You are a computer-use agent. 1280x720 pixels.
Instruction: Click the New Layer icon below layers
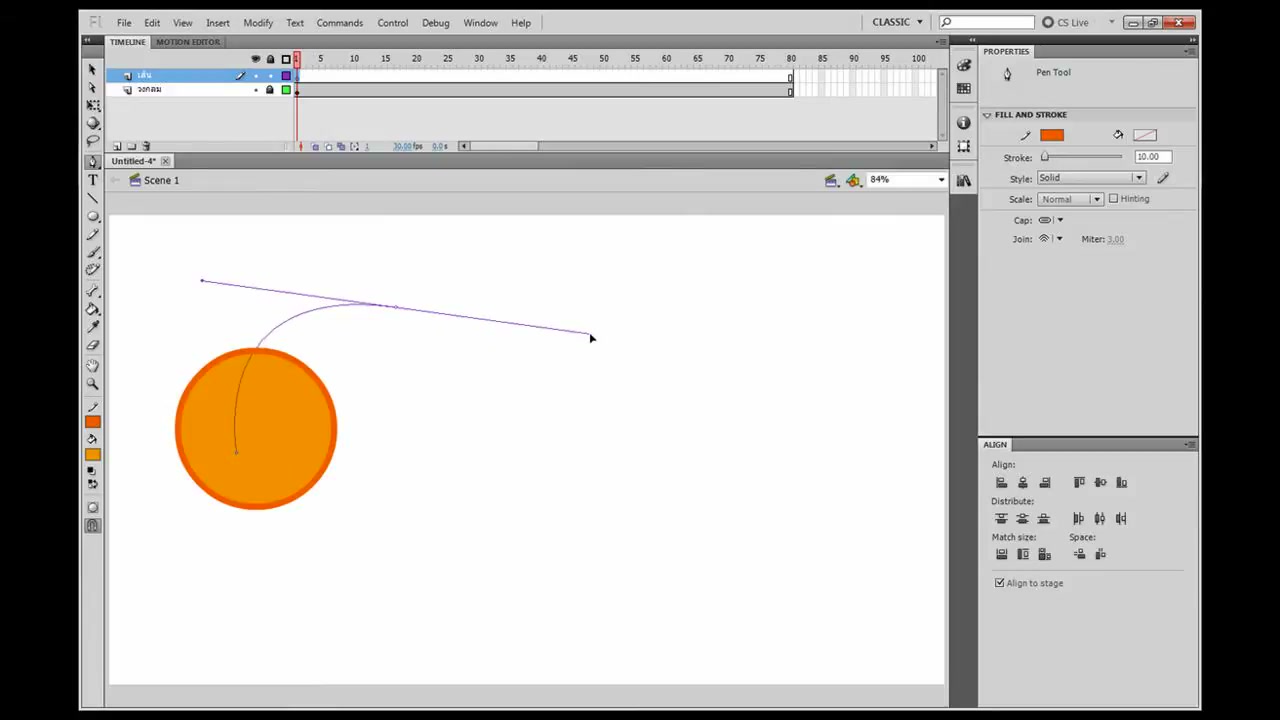pyautogui.click(x=116, y=146)
